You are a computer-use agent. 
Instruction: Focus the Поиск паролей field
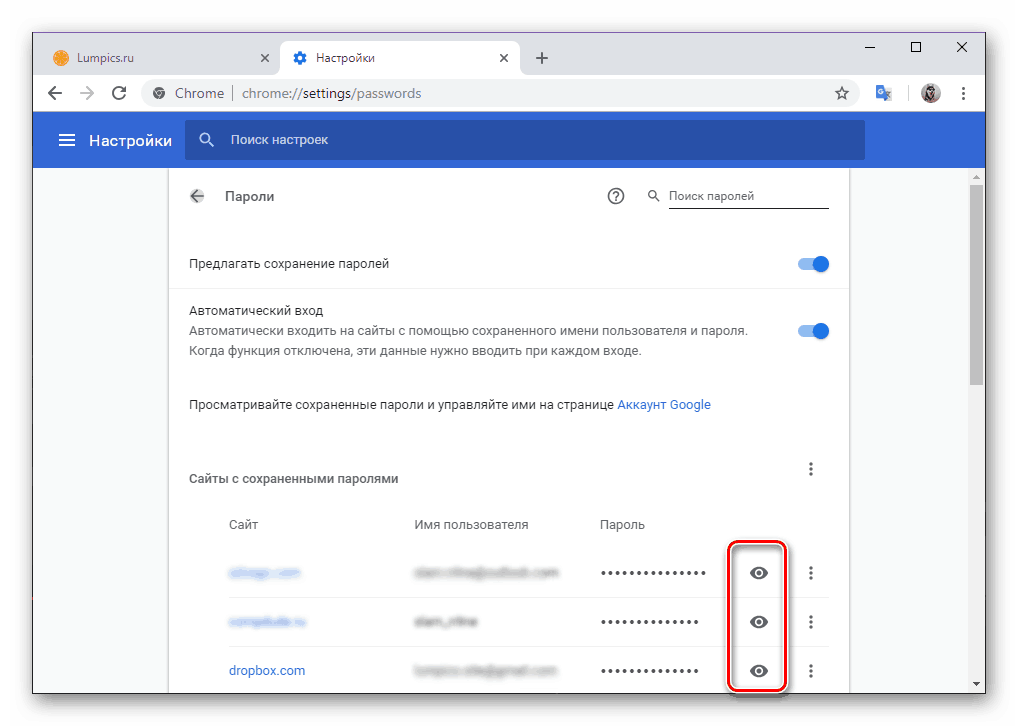coord(749,196)
